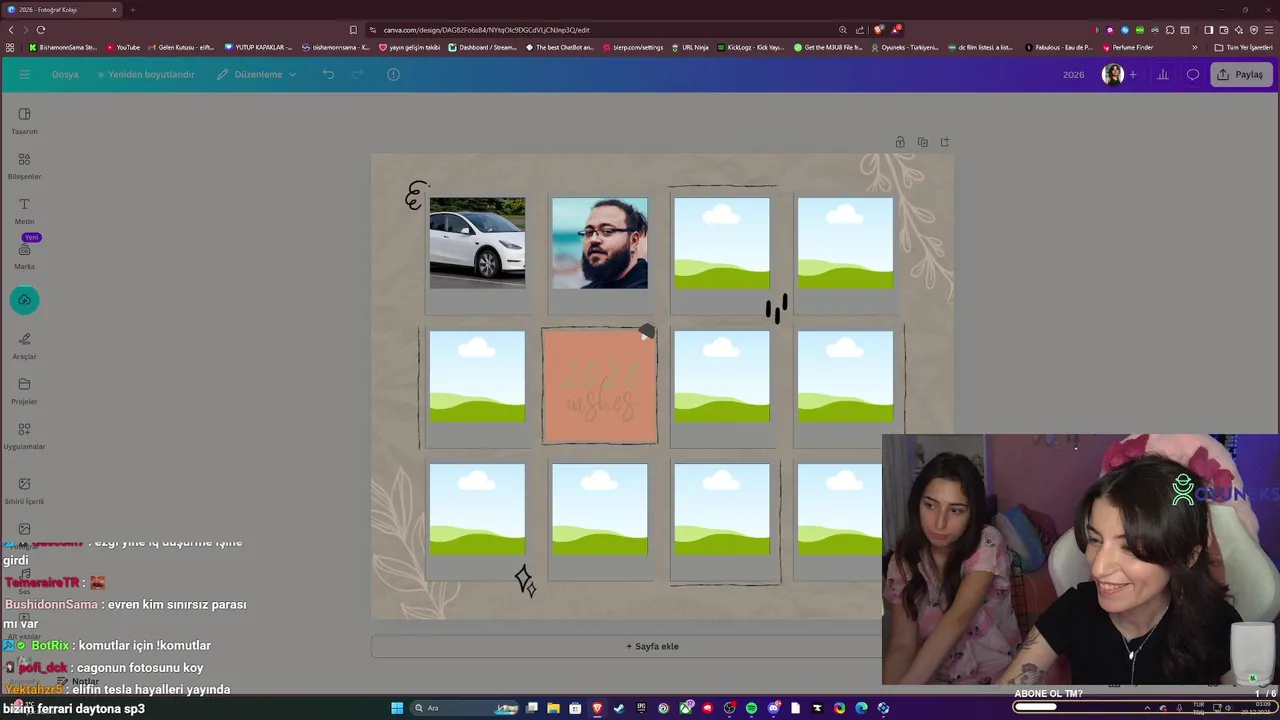Viewport: 1280px width, 720px height.
Task: Open Discord from the taskbar
Action: pyautogui.click(x=774, y=708)
